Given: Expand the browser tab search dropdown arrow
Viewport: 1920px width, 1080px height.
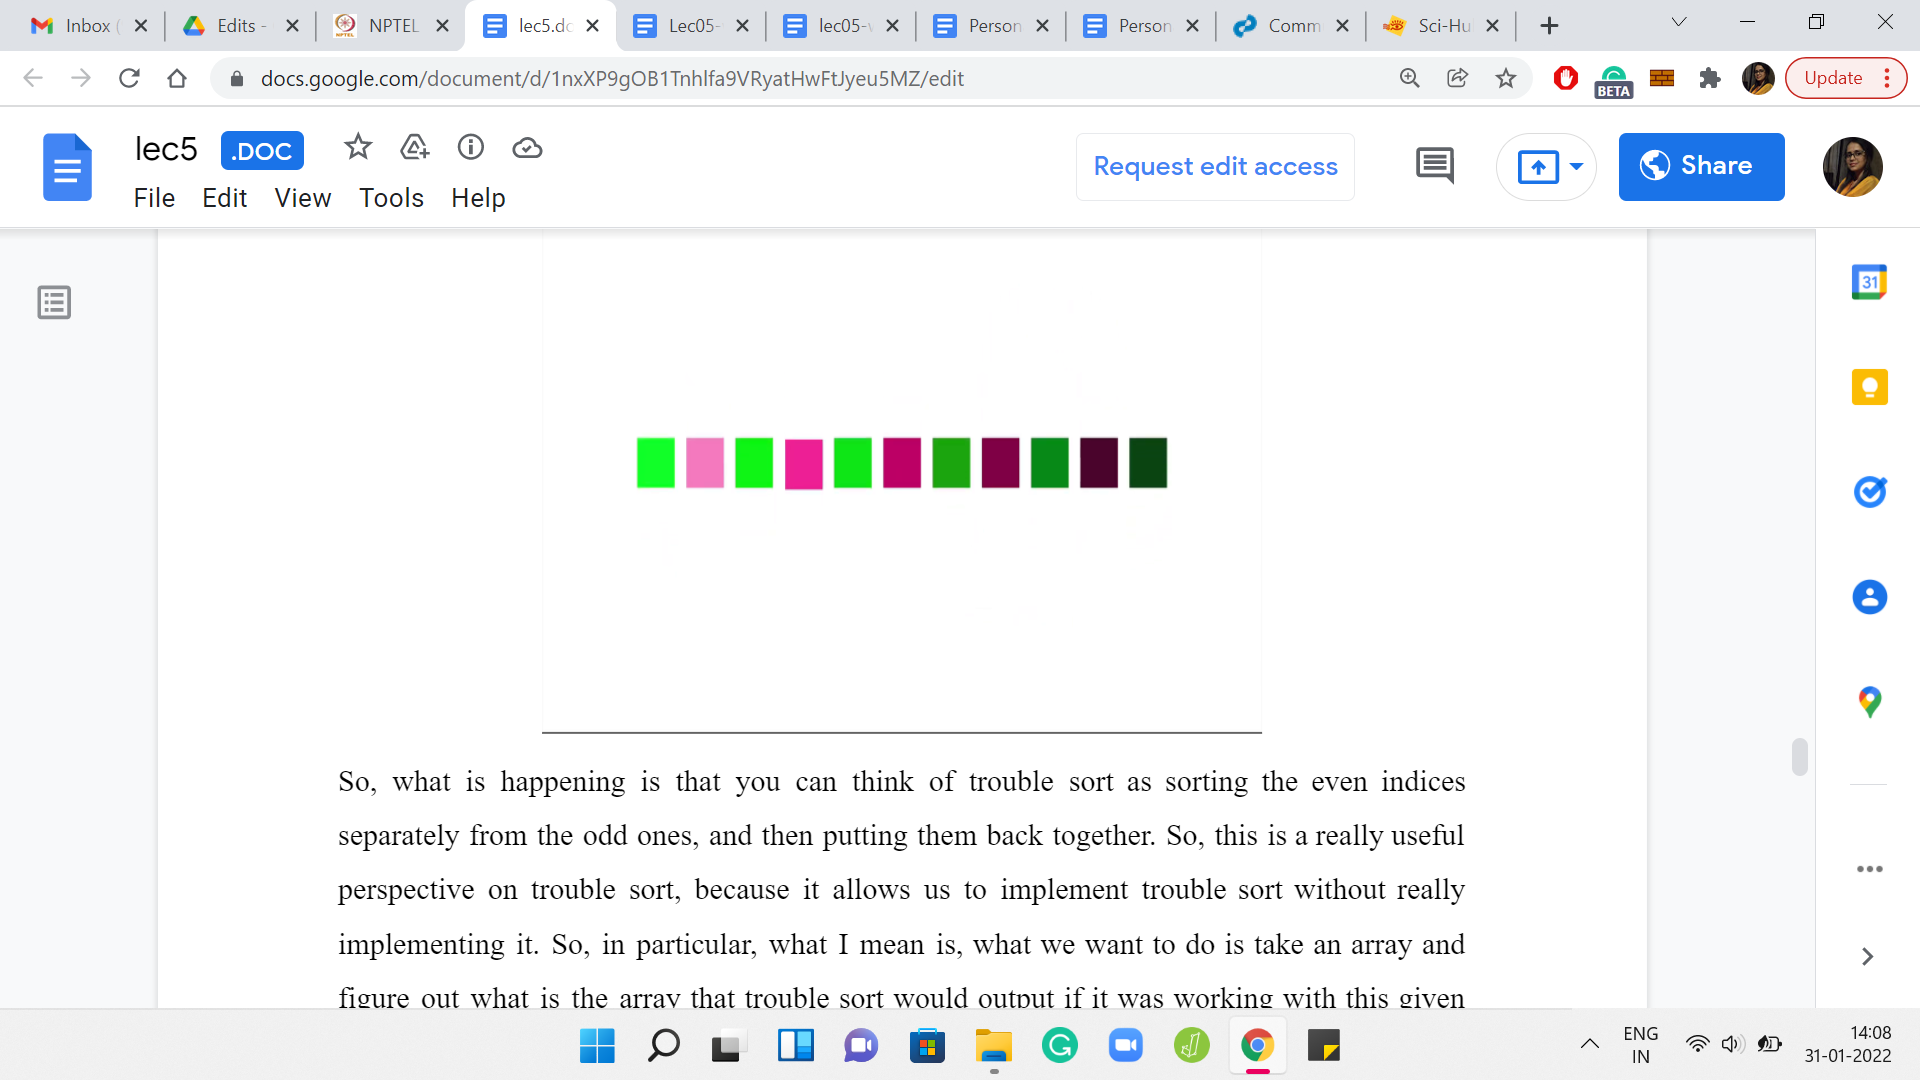Looking at the screenshot, I should point(1678,22).
